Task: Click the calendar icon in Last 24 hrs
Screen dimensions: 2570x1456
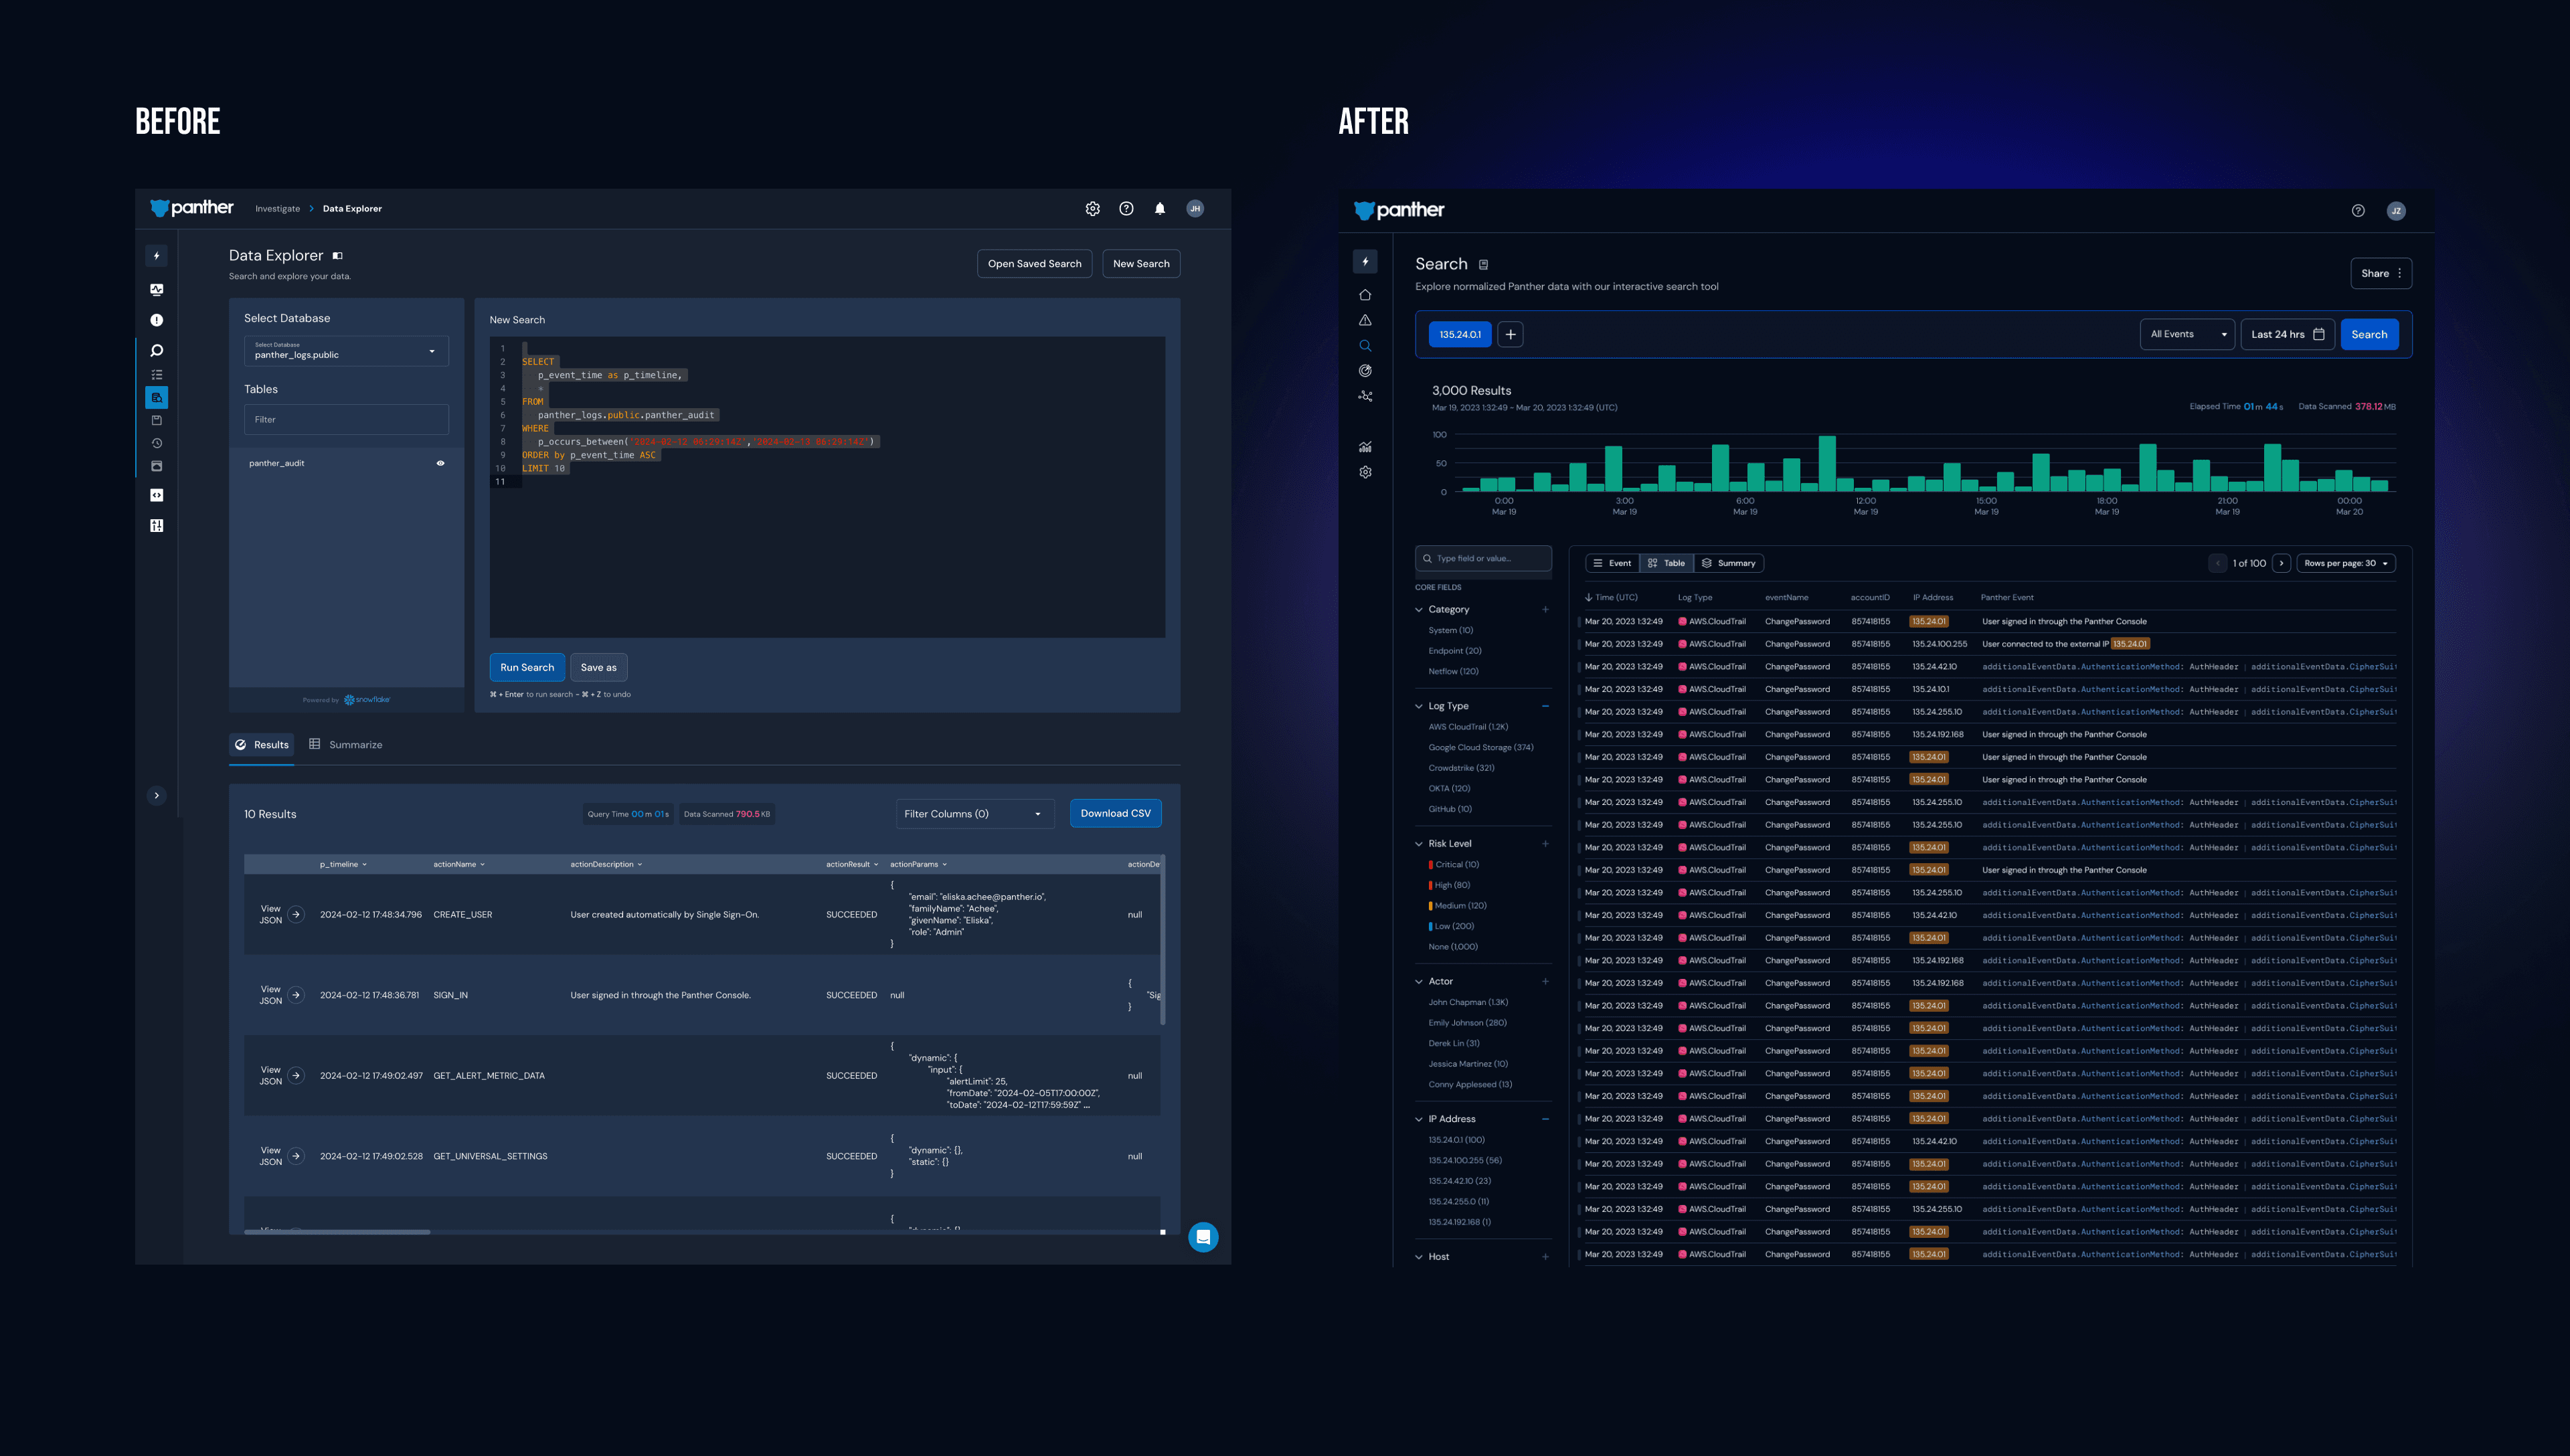Action: [x=2318, y=335]
